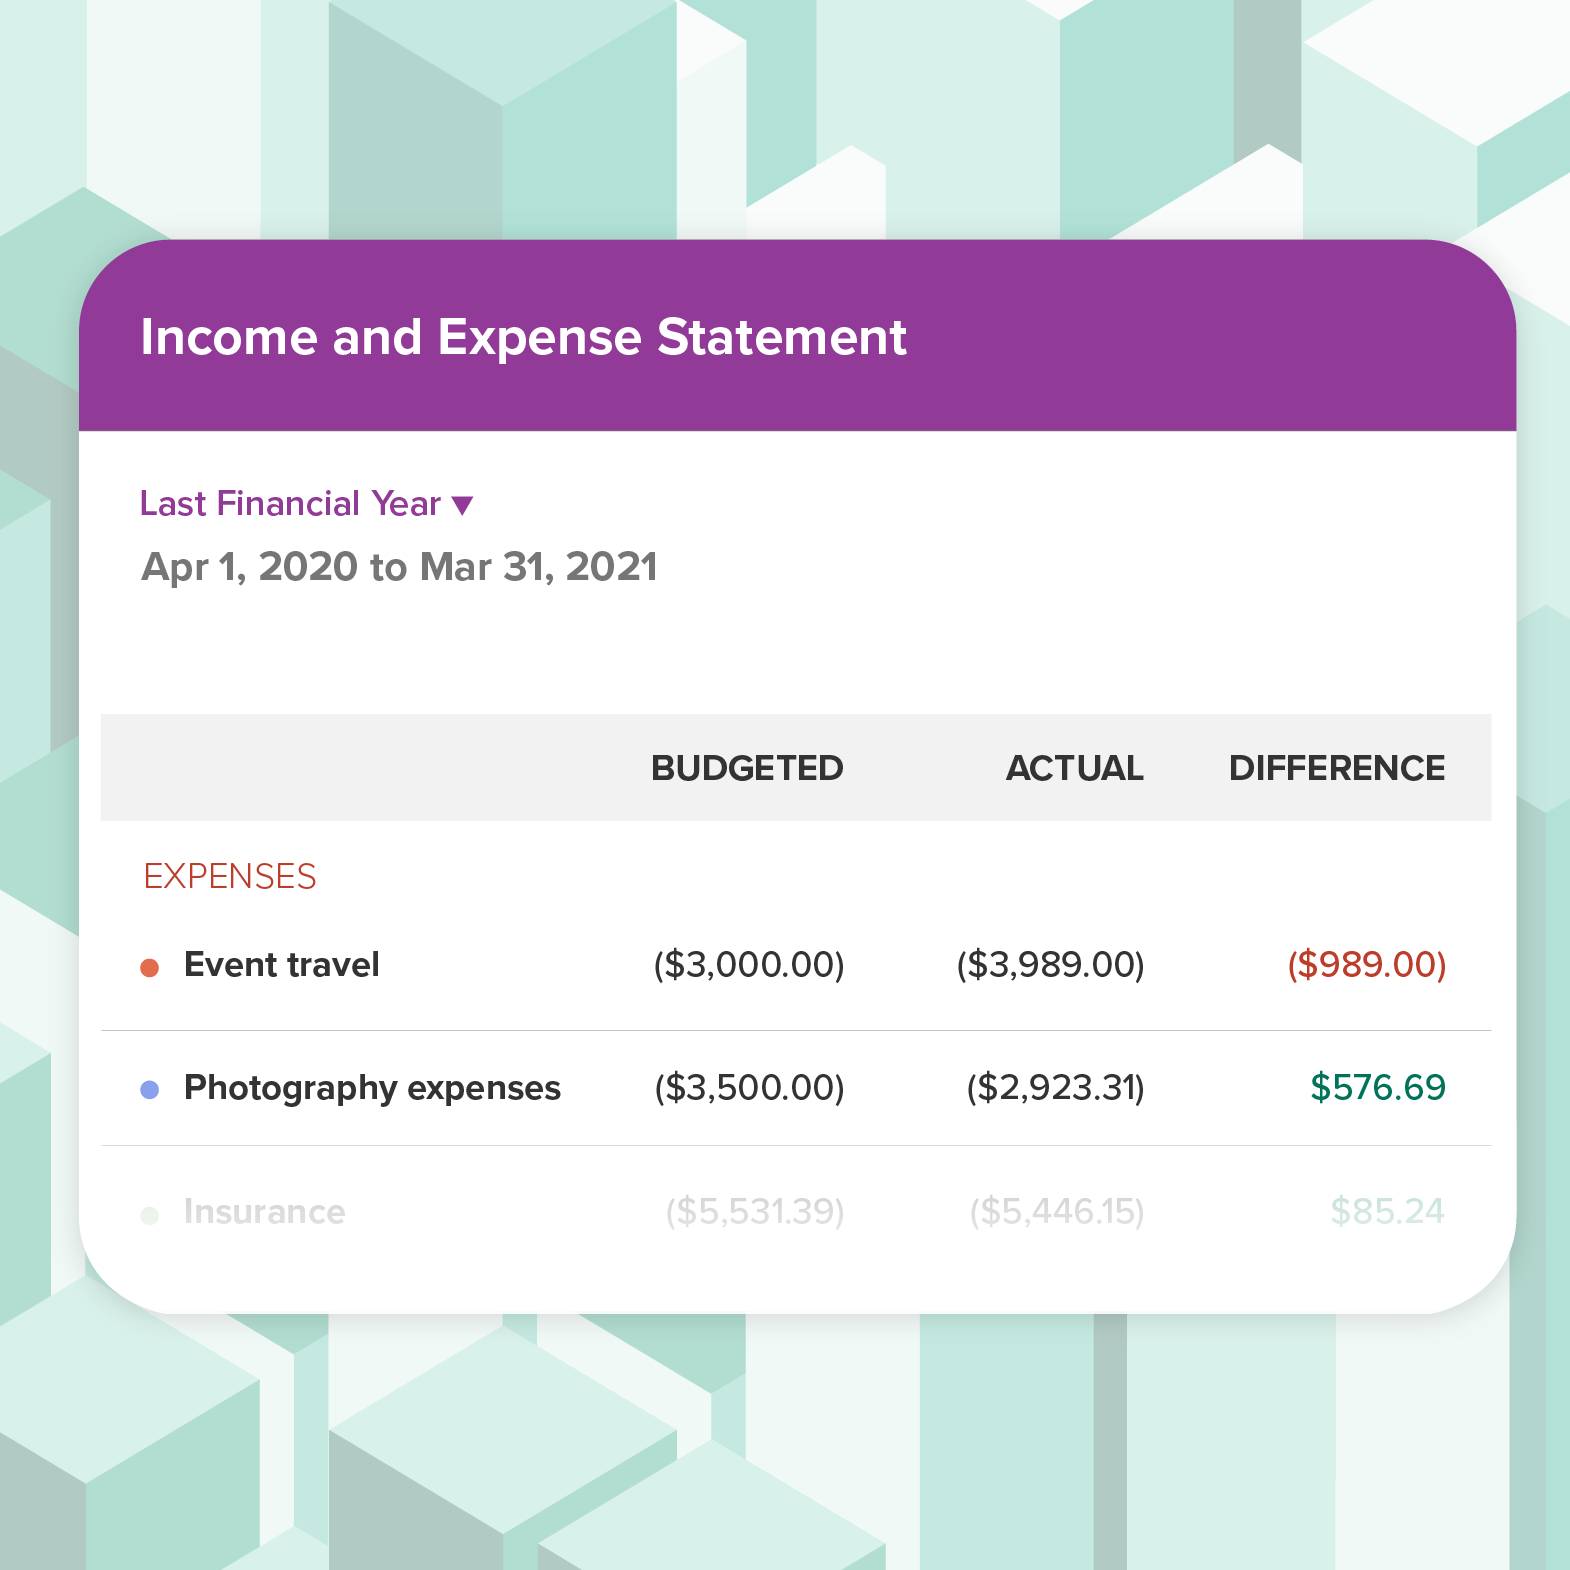Screen dimensions: 1570x1570
Task: Select the ($3,989.00) Event travel actual amount
Action: point(1052,966)
